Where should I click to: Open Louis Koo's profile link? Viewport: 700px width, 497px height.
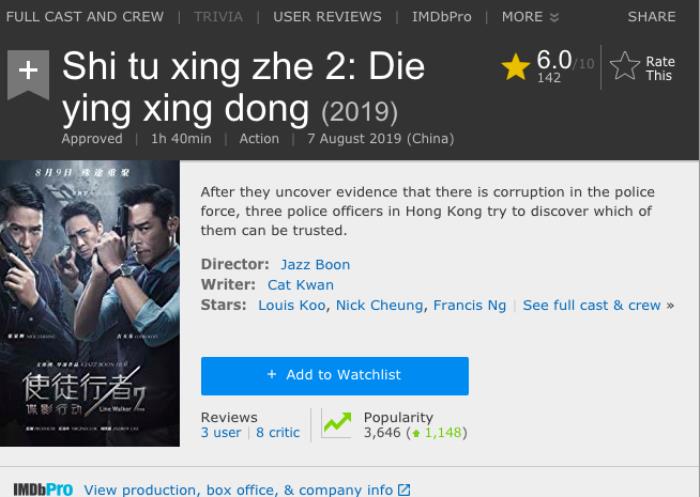click(291, 305)
